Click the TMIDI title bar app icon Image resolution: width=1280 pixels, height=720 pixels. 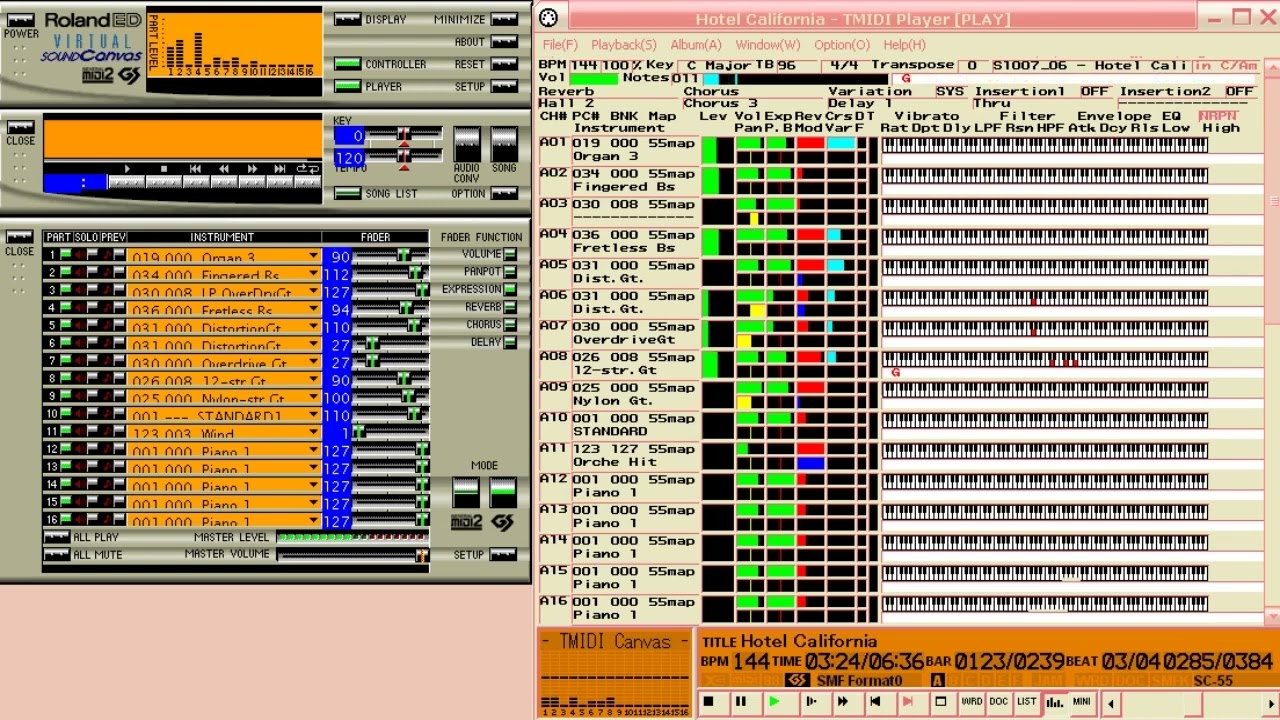548,18
